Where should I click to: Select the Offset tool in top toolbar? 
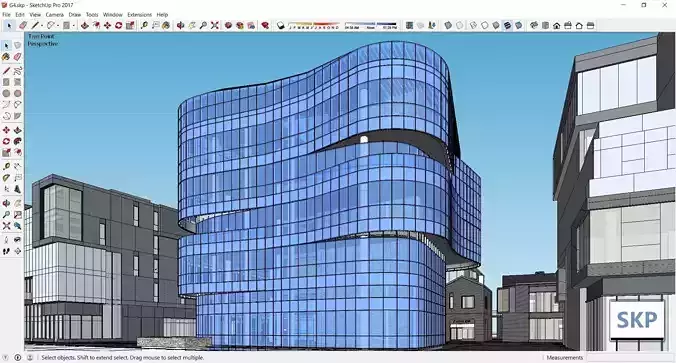[96, 26]
